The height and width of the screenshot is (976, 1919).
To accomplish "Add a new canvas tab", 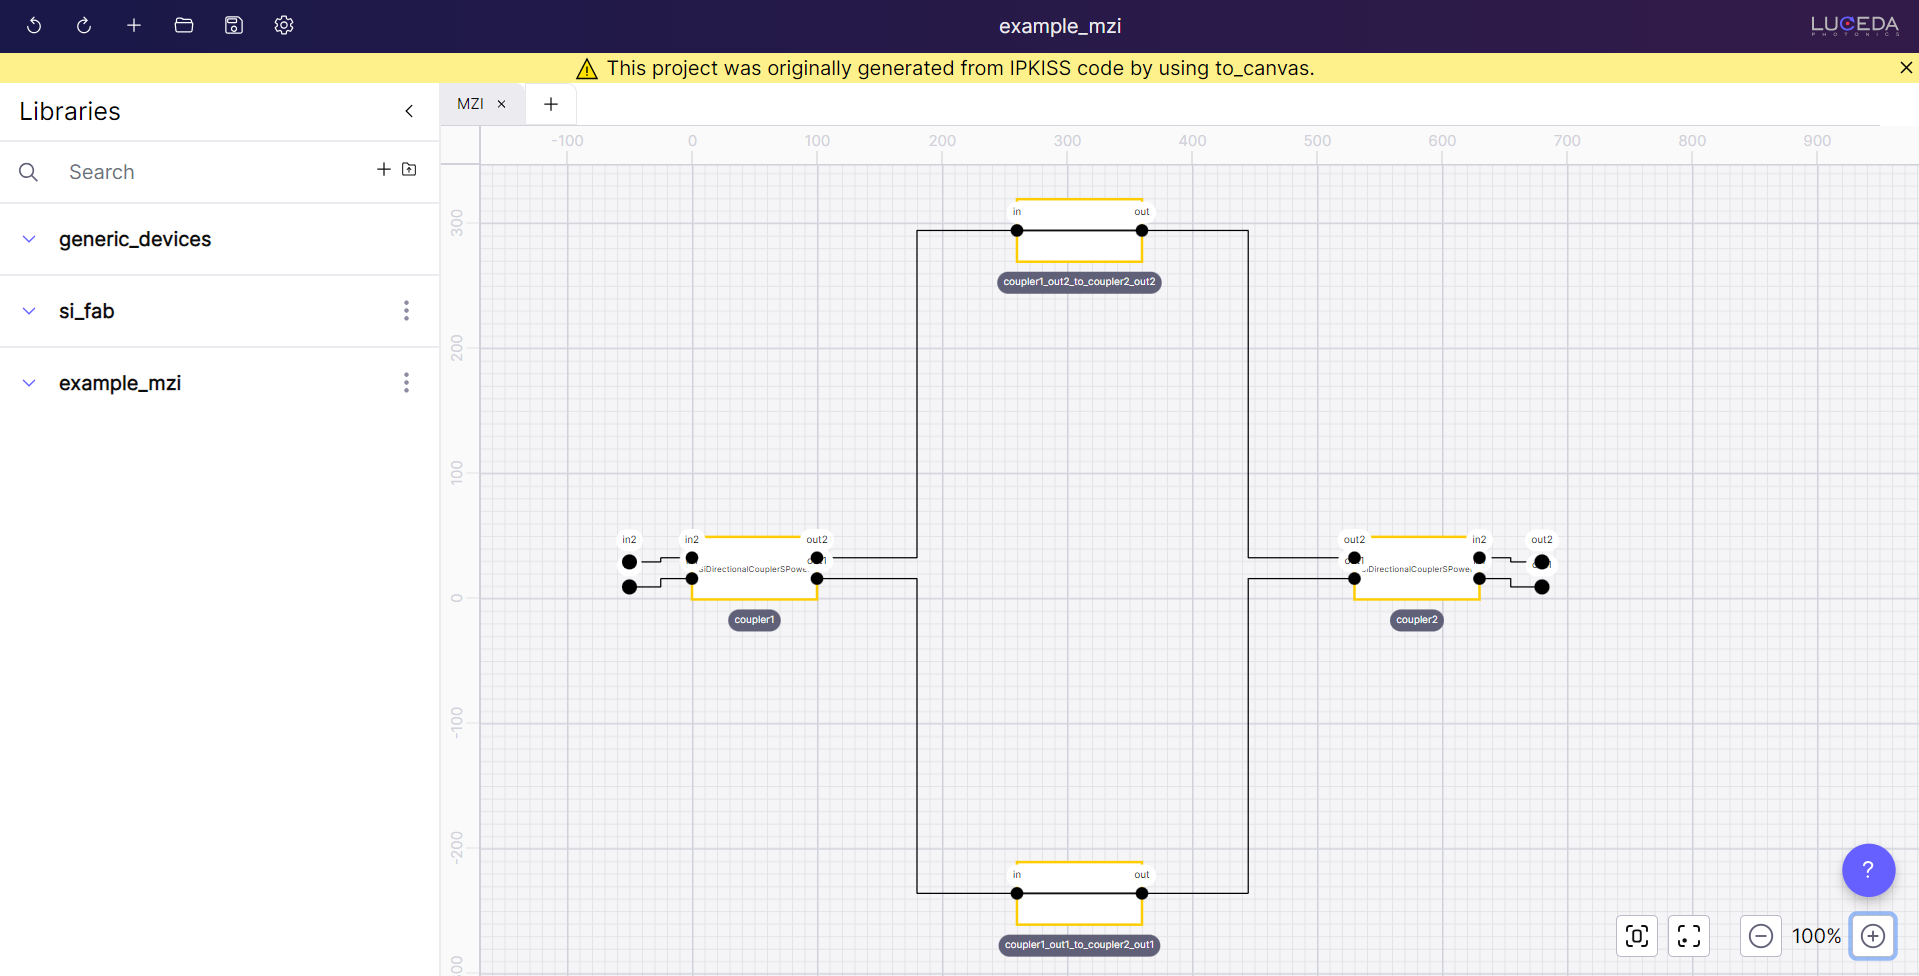I will [x=551, y=104].
